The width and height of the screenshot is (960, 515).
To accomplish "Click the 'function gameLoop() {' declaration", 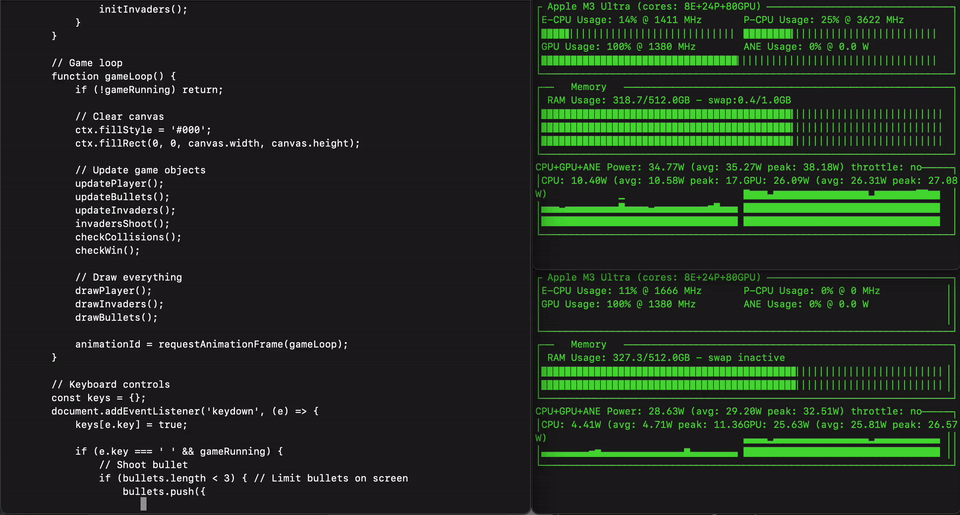I will click(x=113, y=77).
